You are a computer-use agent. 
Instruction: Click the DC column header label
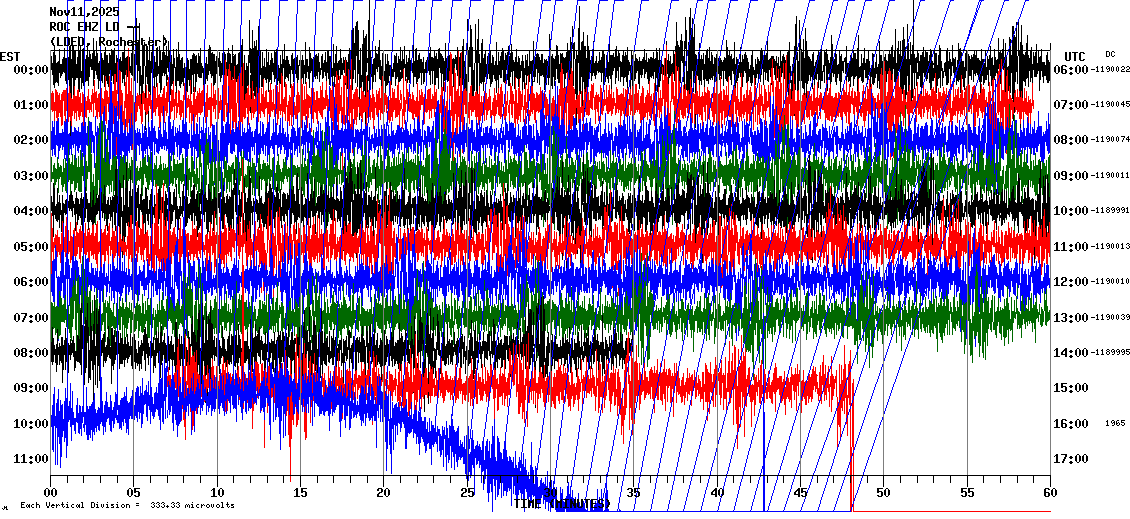1110,54
